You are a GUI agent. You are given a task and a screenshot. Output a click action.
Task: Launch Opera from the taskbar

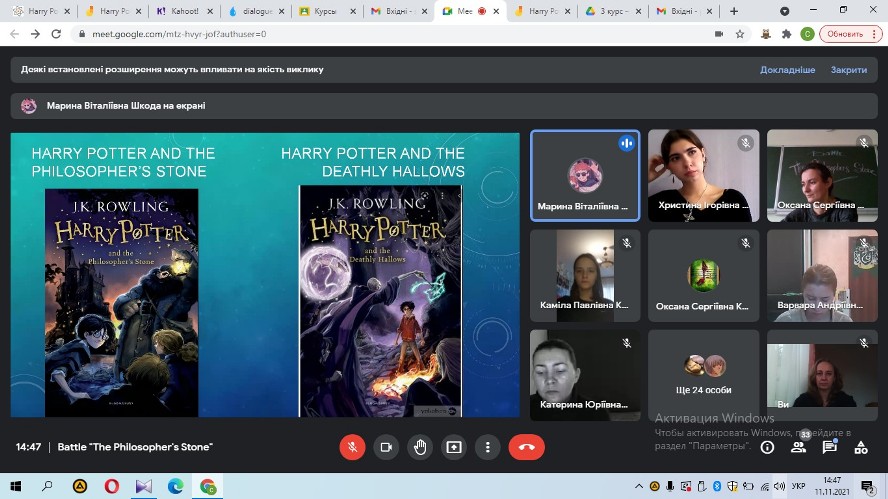112,486
